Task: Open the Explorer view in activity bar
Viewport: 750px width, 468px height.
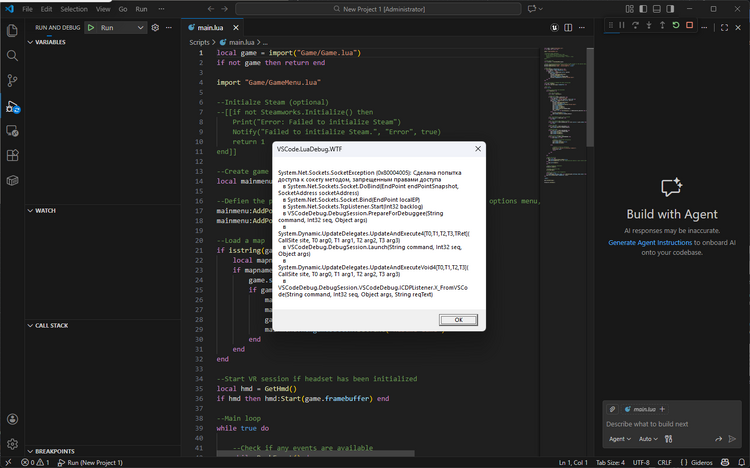Action: click(x=12, y=31)
